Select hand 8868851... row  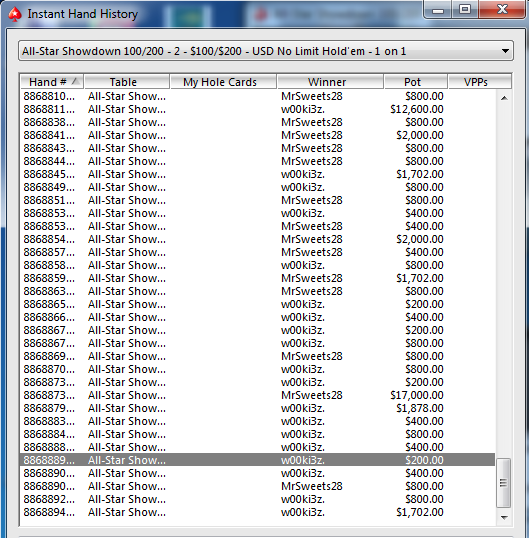click(257, 200)
